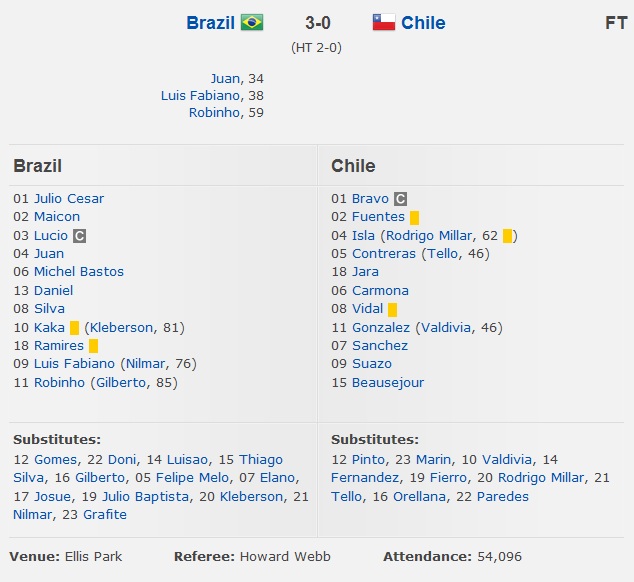Click the Chile flag icon
The height and width of the screenshot is (582, 634).
[x=384, y=22]
